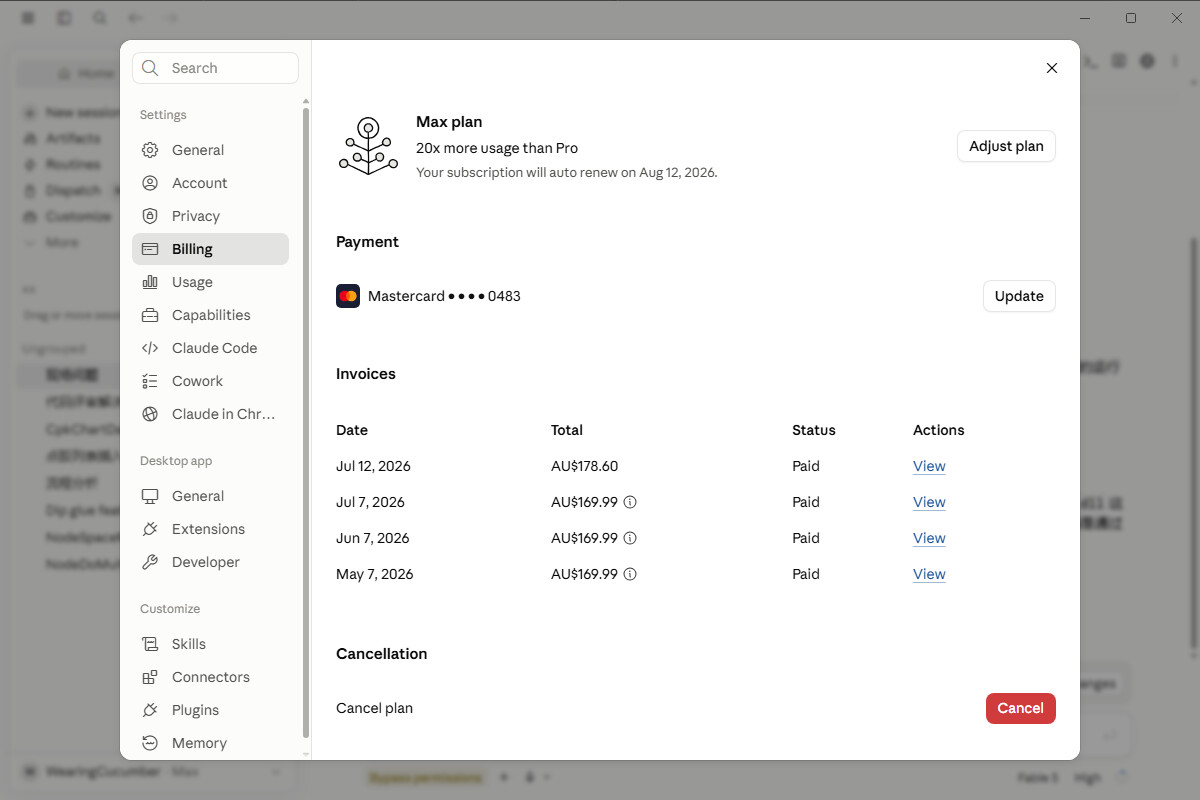
Task: View the May 7, 2026 invoice
Action: pyautogui.click(x=929, y=574)
